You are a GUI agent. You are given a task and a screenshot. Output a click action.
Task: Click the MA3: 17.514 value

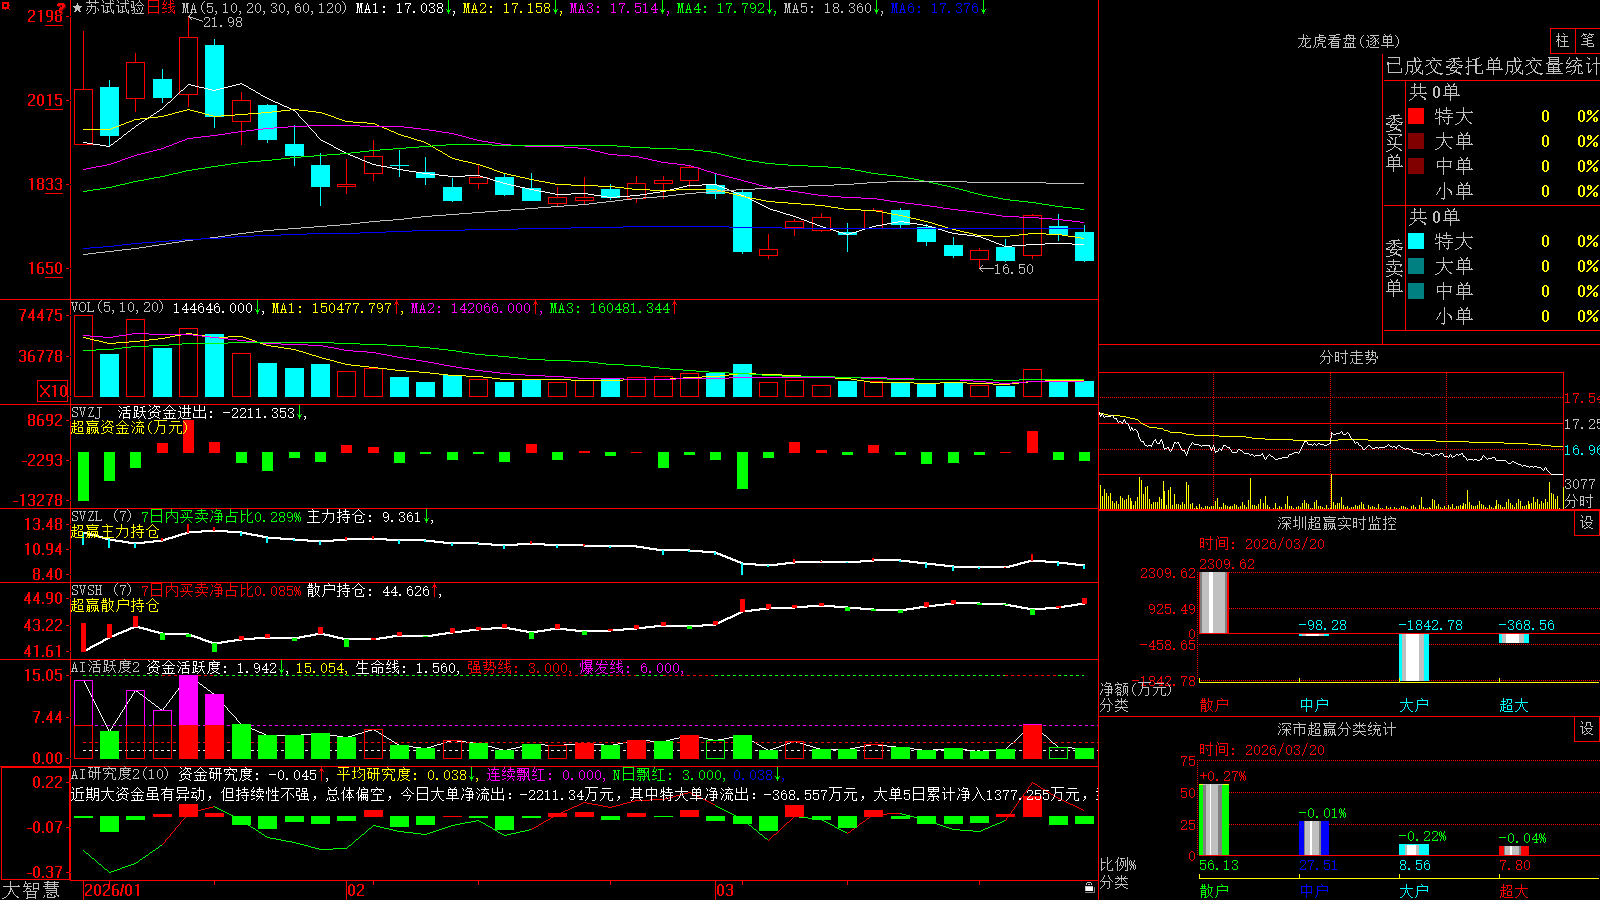click(x=617, y=8)
